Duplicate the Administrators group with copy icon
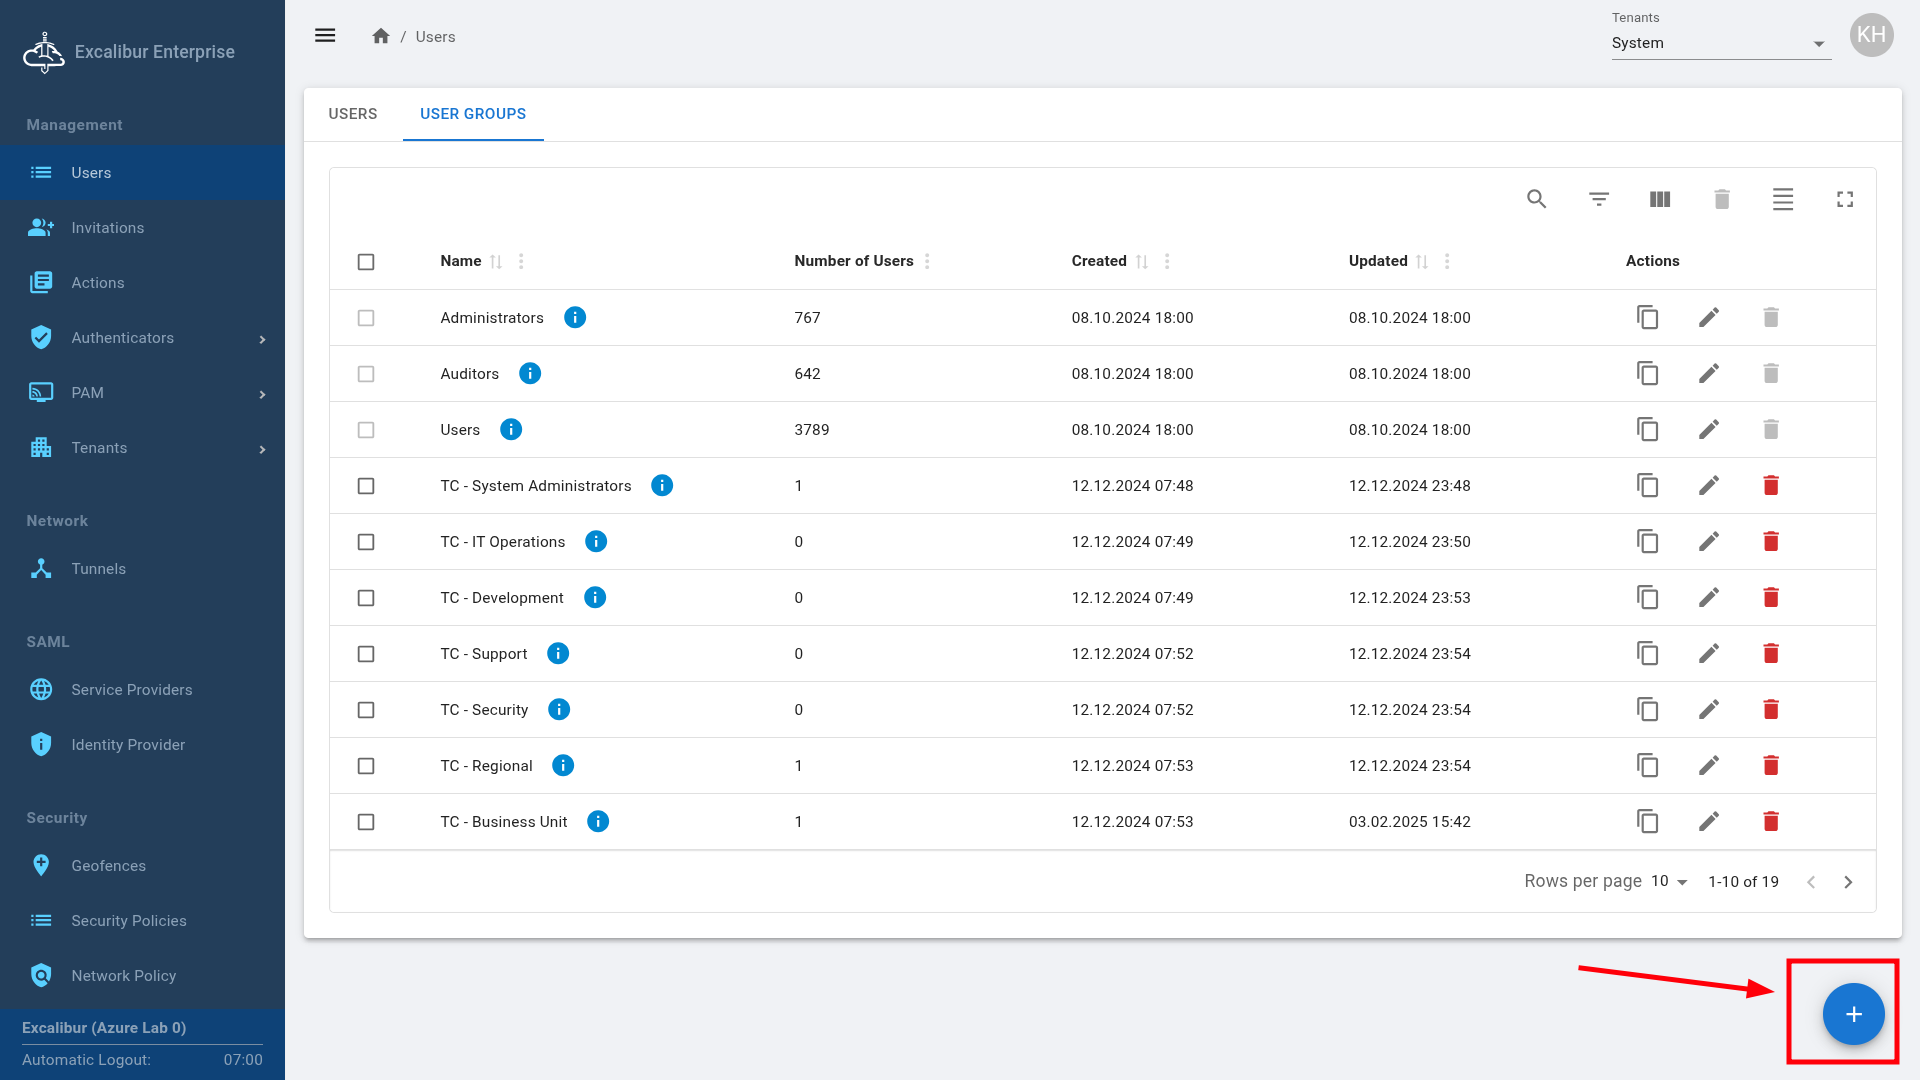This screenshot has height=1080, width=1920. pyautogui.click(x=1647, y=318)
